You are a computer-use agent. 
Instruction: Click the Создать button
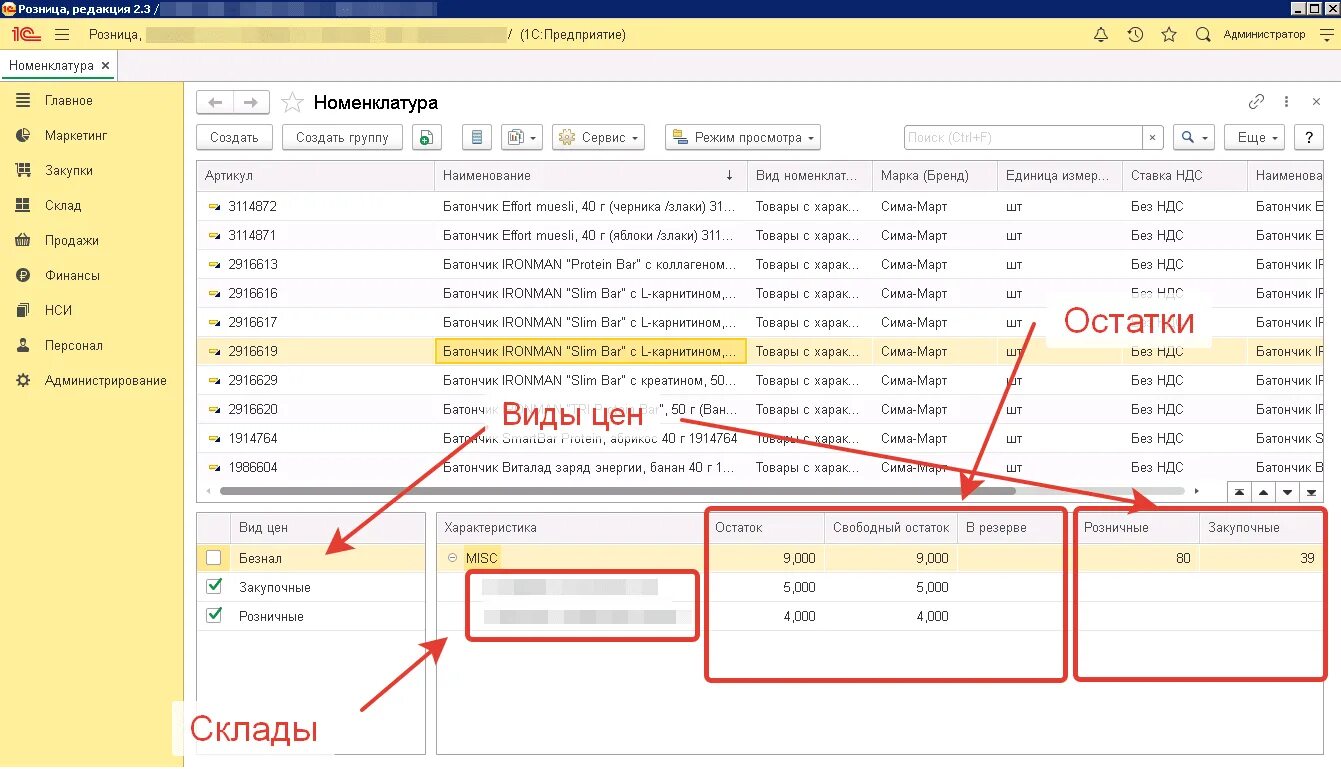point(234,137)
